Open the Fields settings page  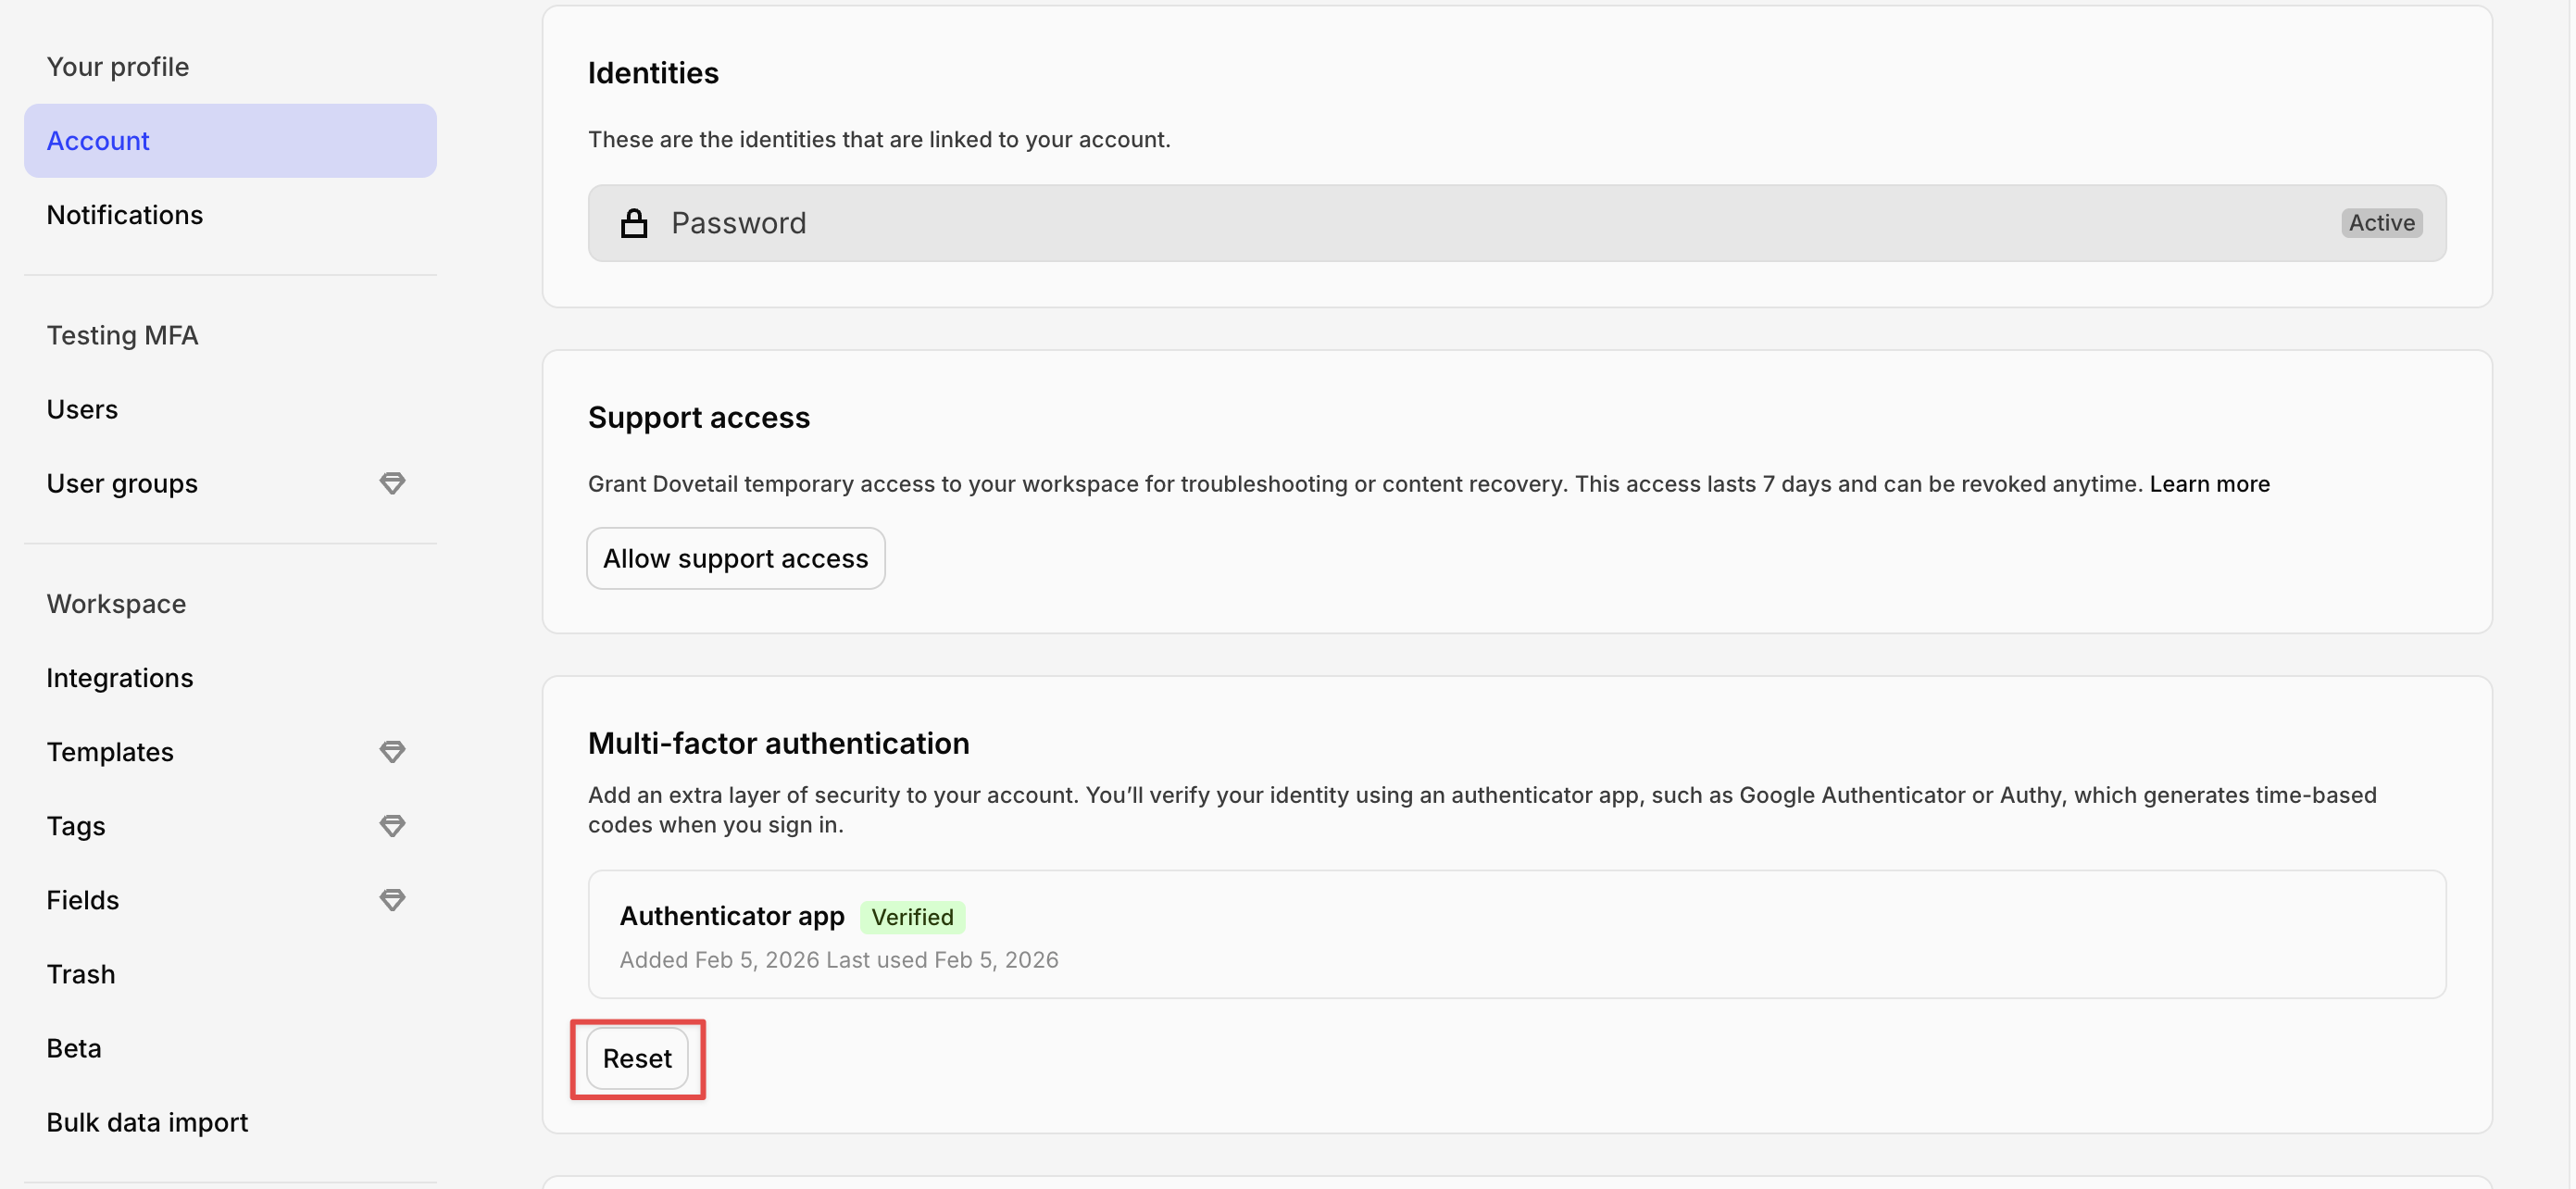(x=83, y=900)
